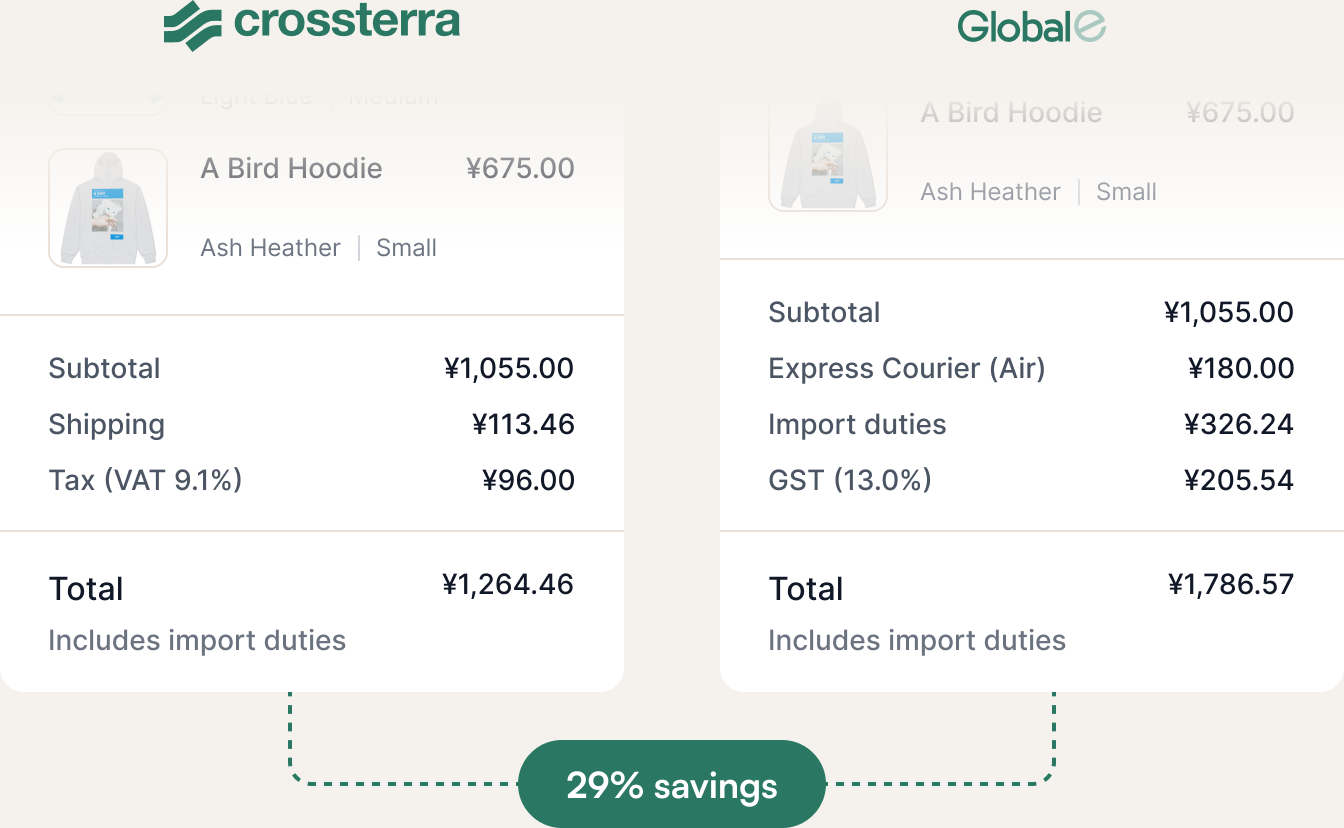Click A Bird Hoodie title in Crossterra cart
Image resolution: width=1344 pixels, height=828 pixels.
coord(291,168)
